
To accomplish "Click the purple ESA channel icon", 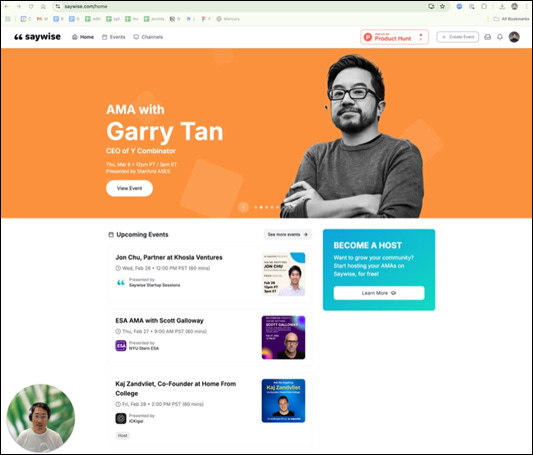I will pyautogui.click(x=121, y=346).
